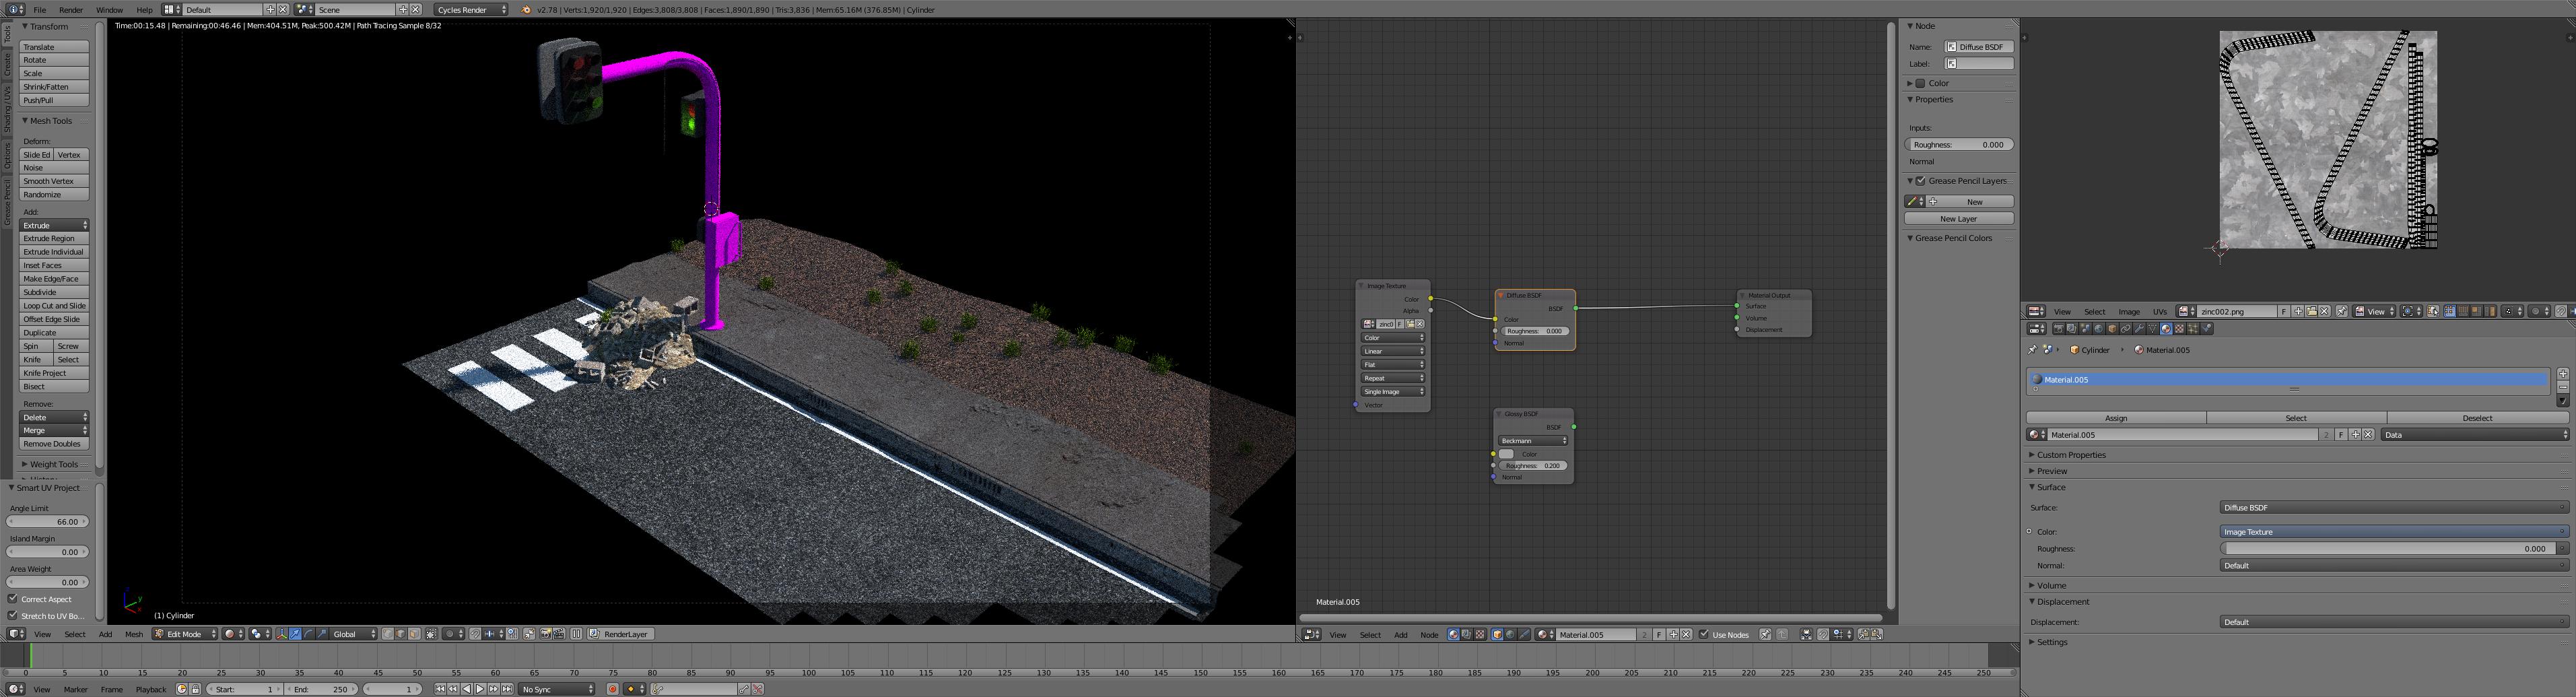Toggle automatic keyframe record button

(x=613, y=689)
